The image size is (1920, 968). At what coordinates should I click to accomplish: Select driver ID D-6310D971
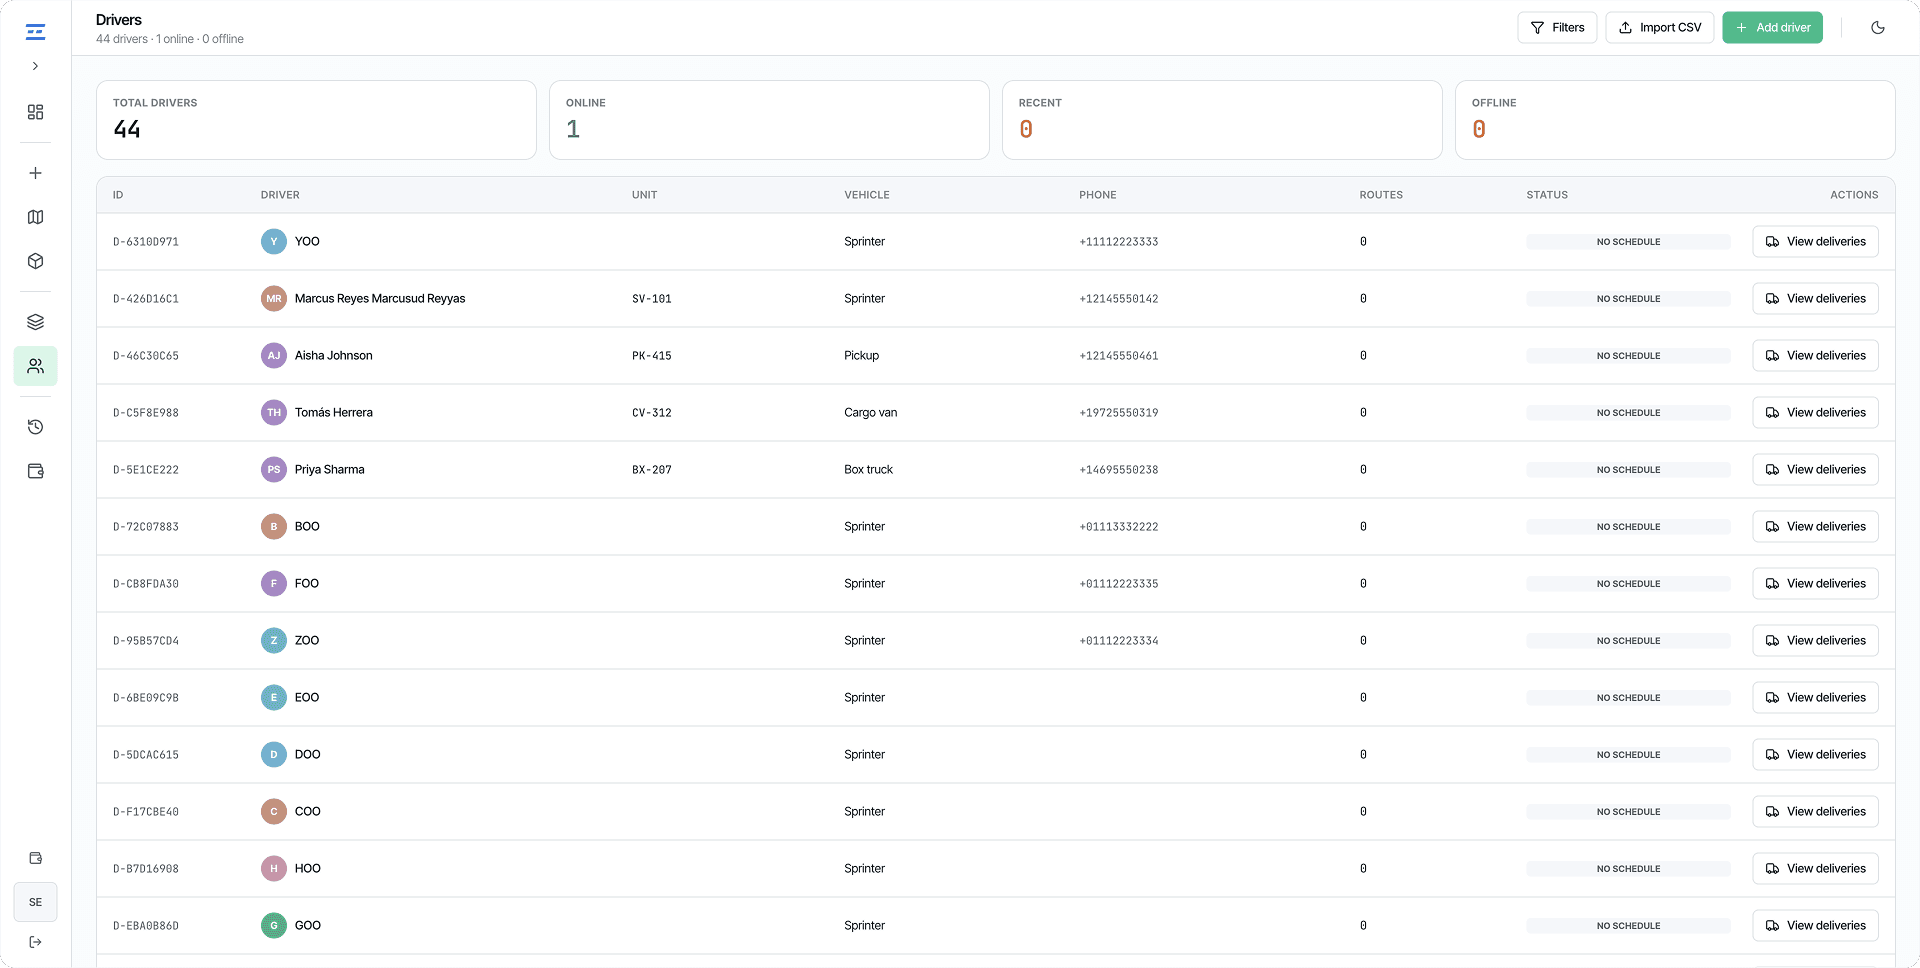(146, 242)
